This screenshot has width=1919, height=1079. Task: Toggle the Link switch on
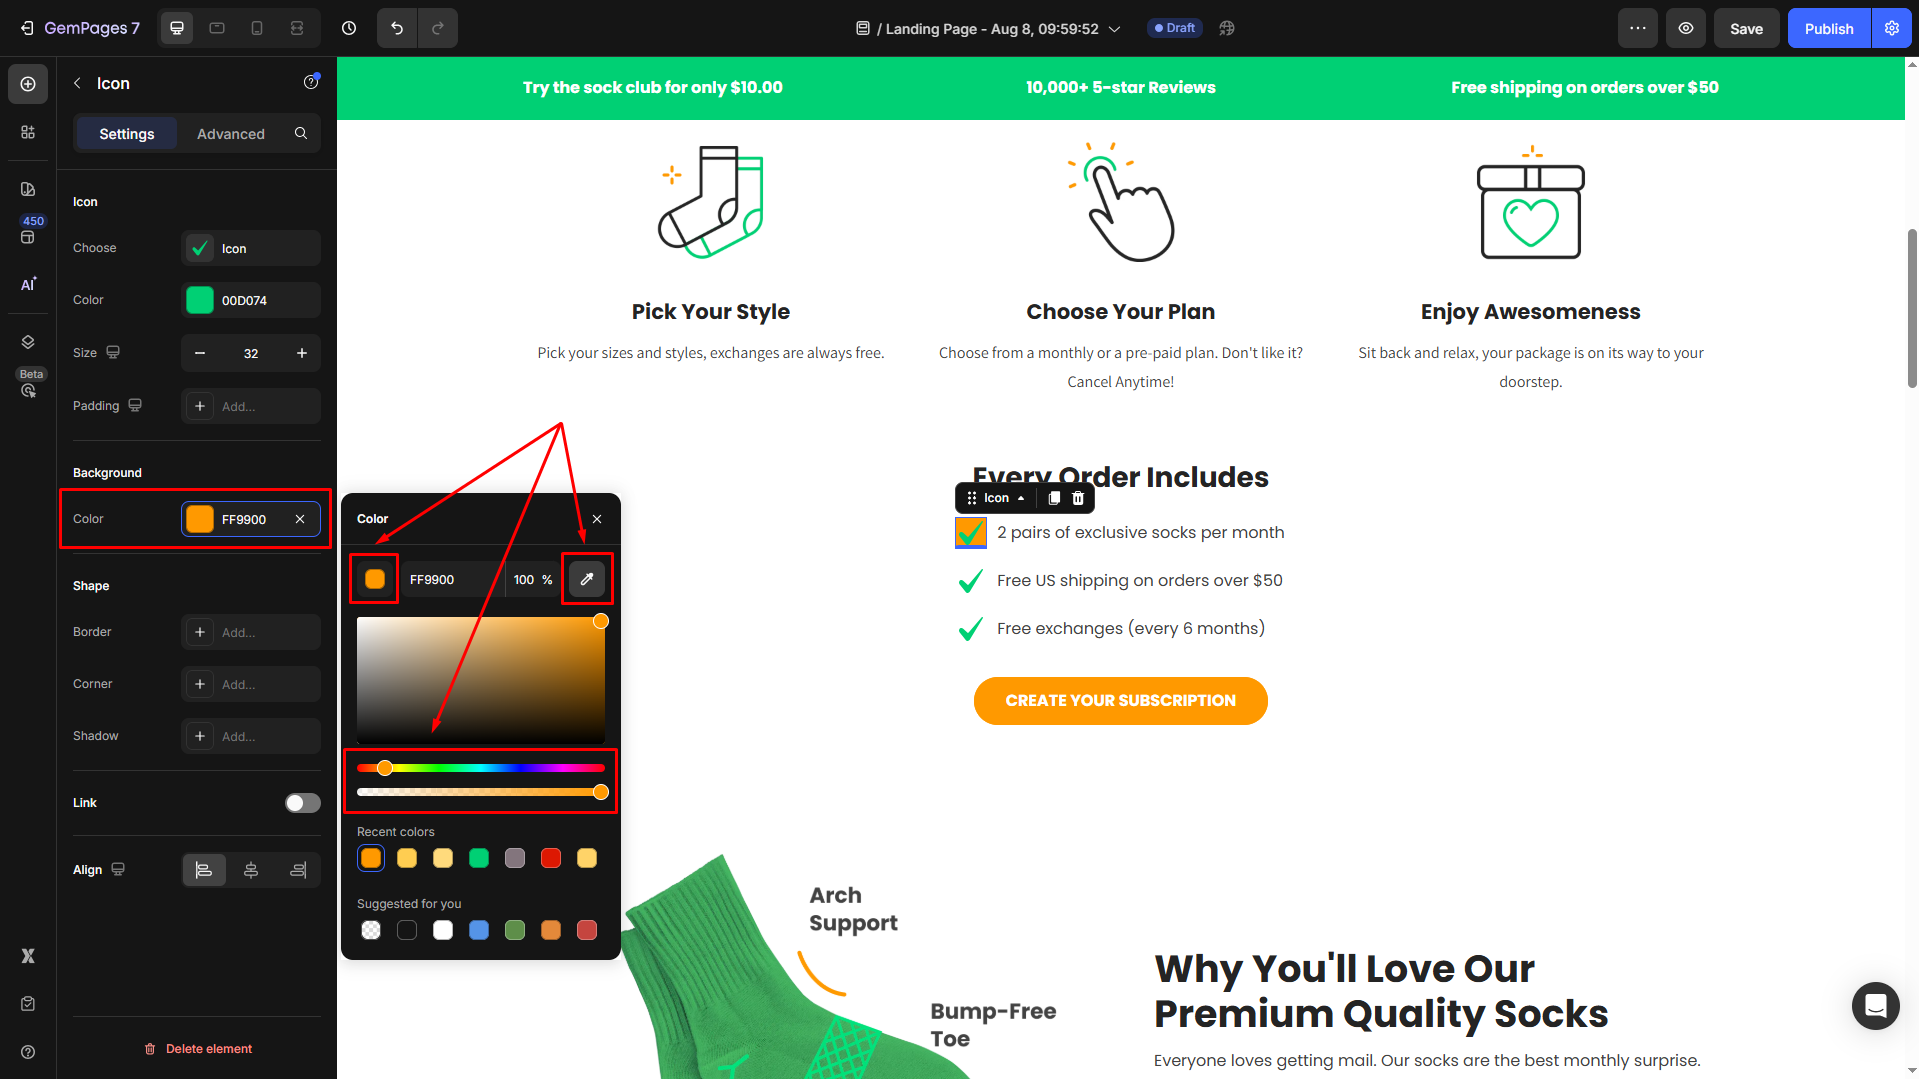(x=302, y=803)
